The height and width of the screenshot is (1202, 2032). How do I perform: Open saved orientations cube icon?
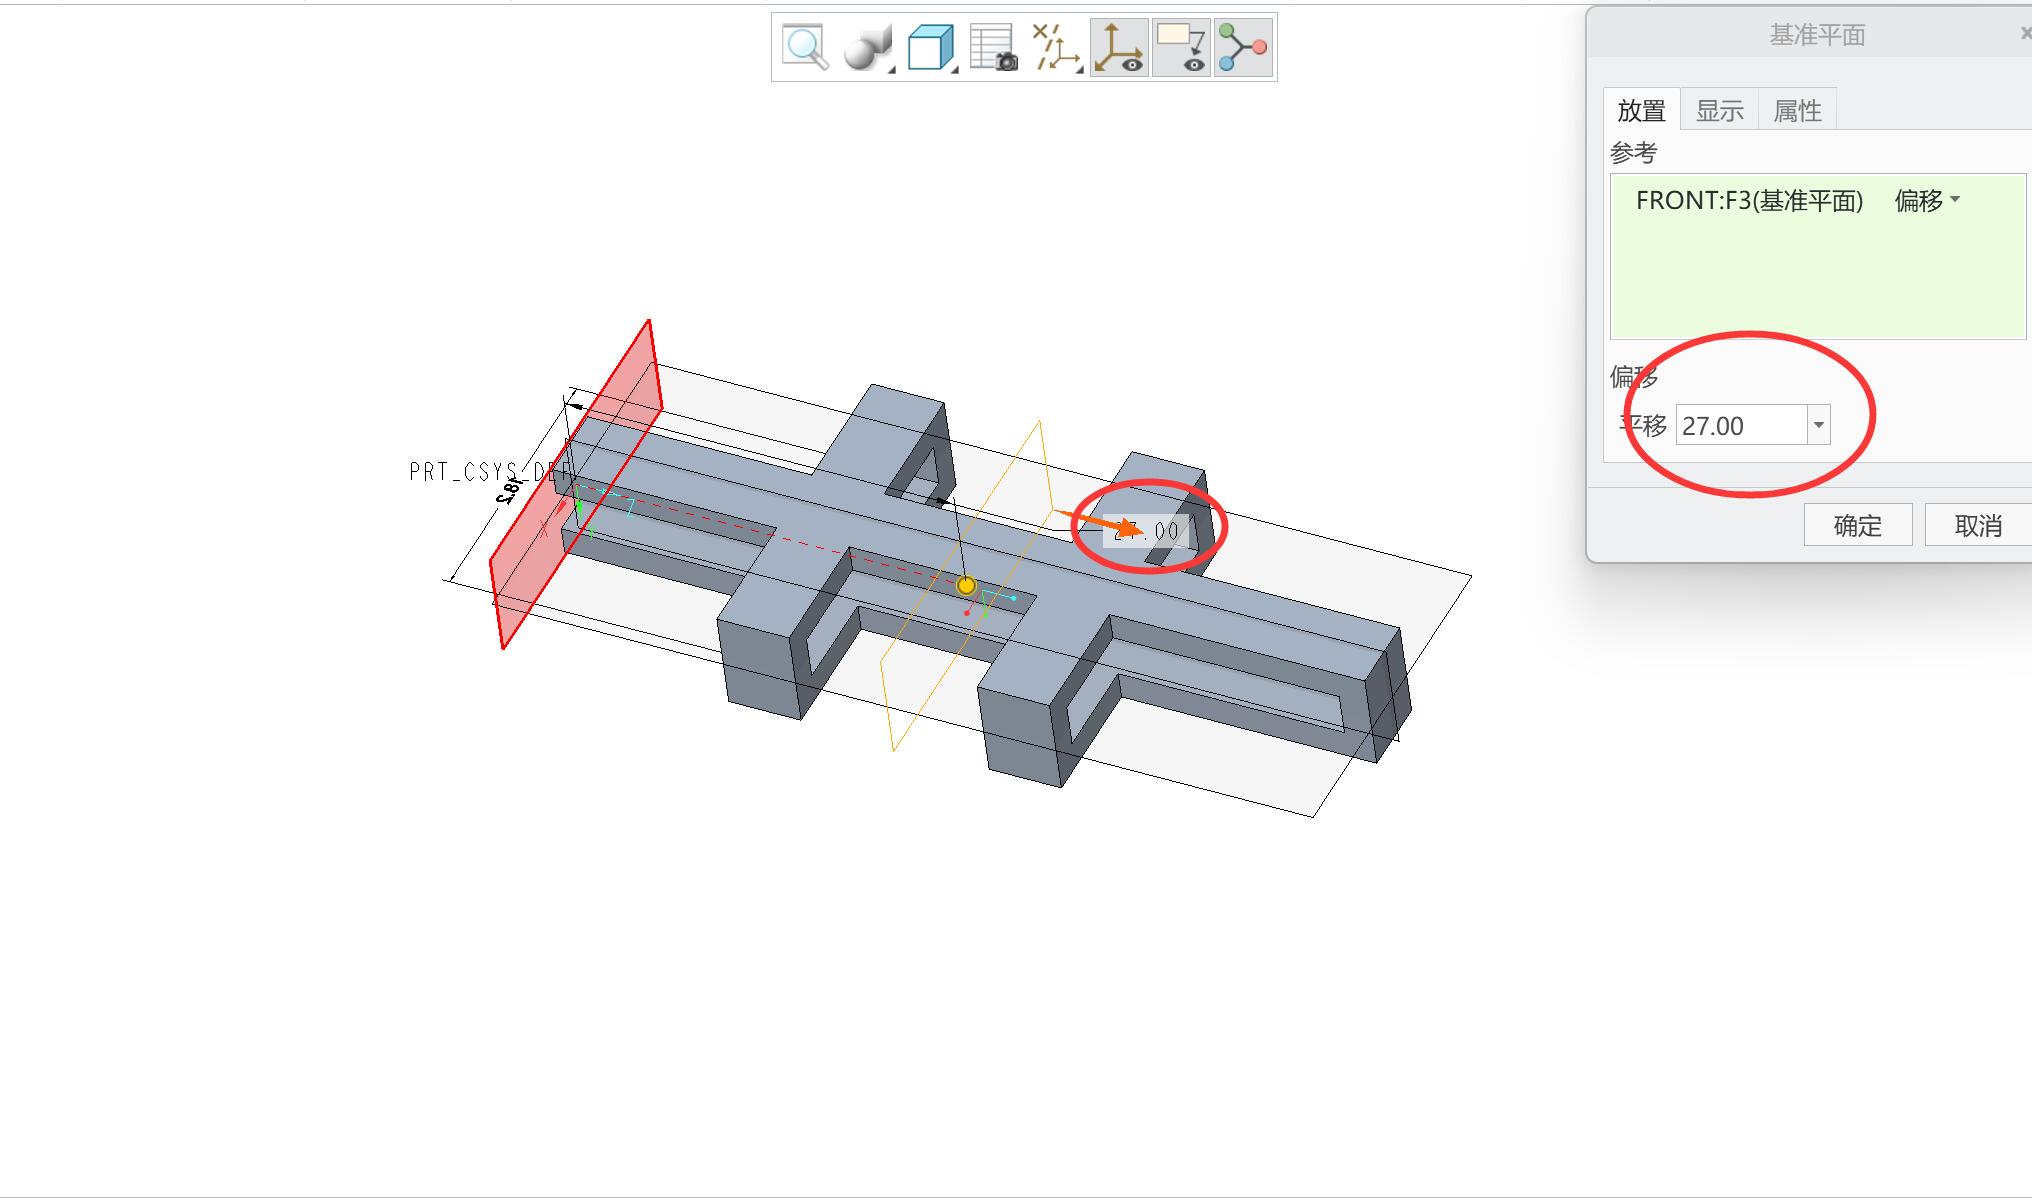pos(931,47)
